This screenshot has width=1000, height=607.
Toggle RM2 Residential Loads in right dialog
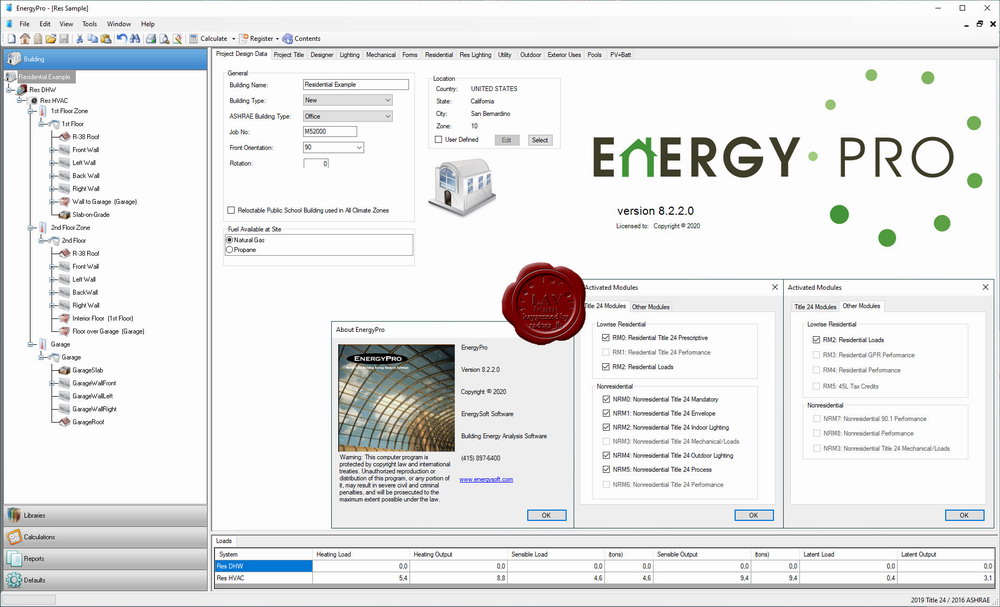point(816,340)
